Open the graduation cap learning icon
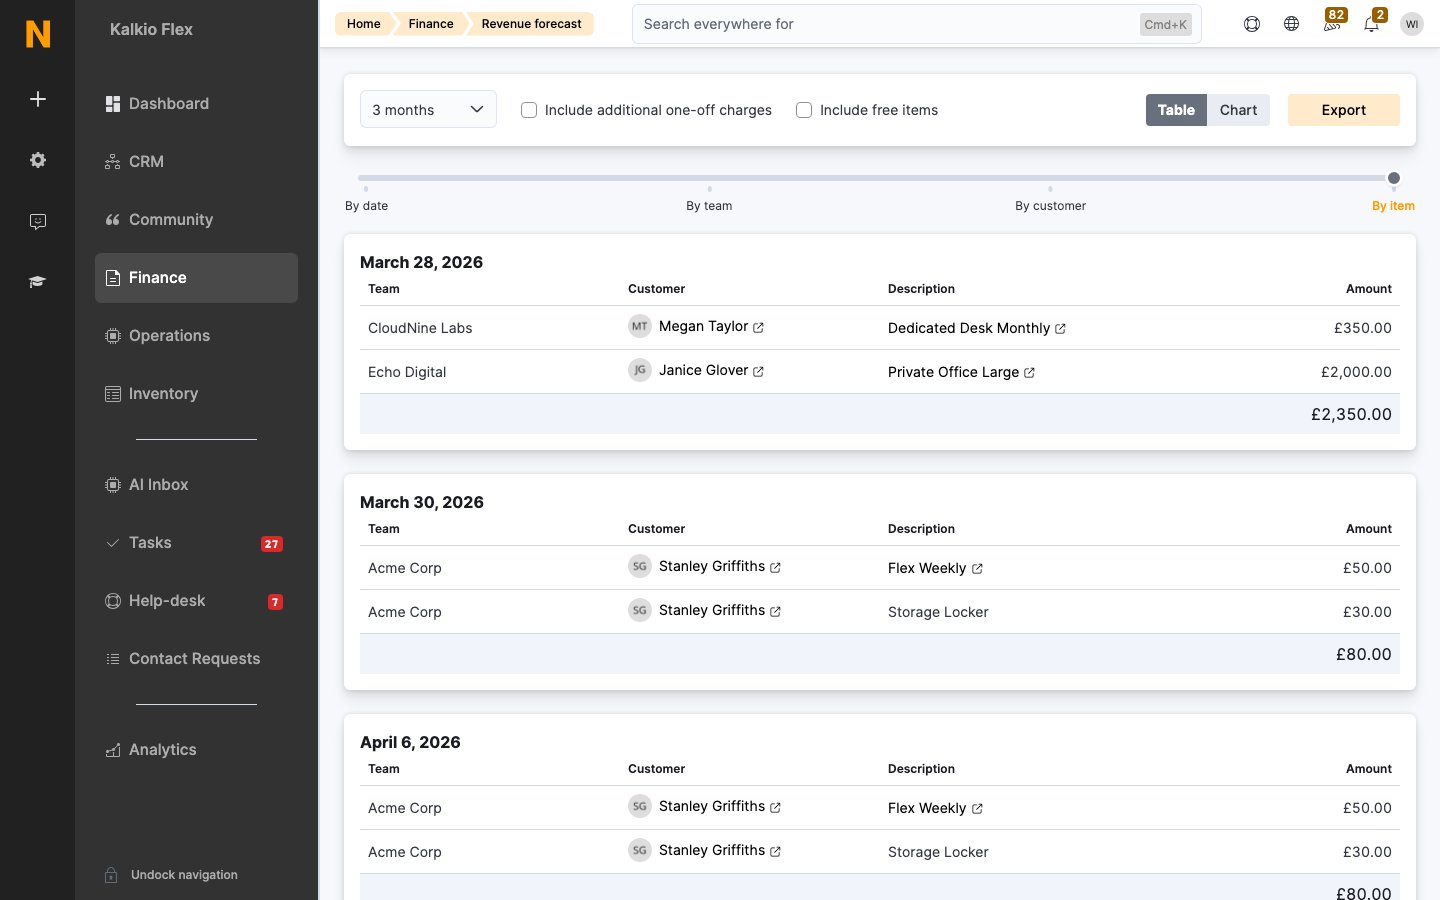1440x900 pixels. tap(38, 282)
